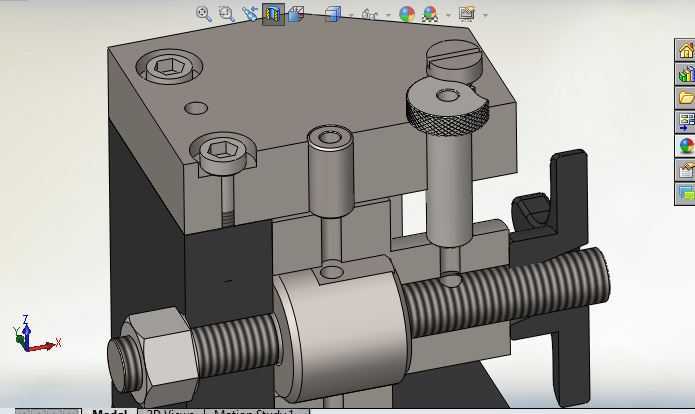
Task: Click the Apply Scene icon
Action: 430,14
